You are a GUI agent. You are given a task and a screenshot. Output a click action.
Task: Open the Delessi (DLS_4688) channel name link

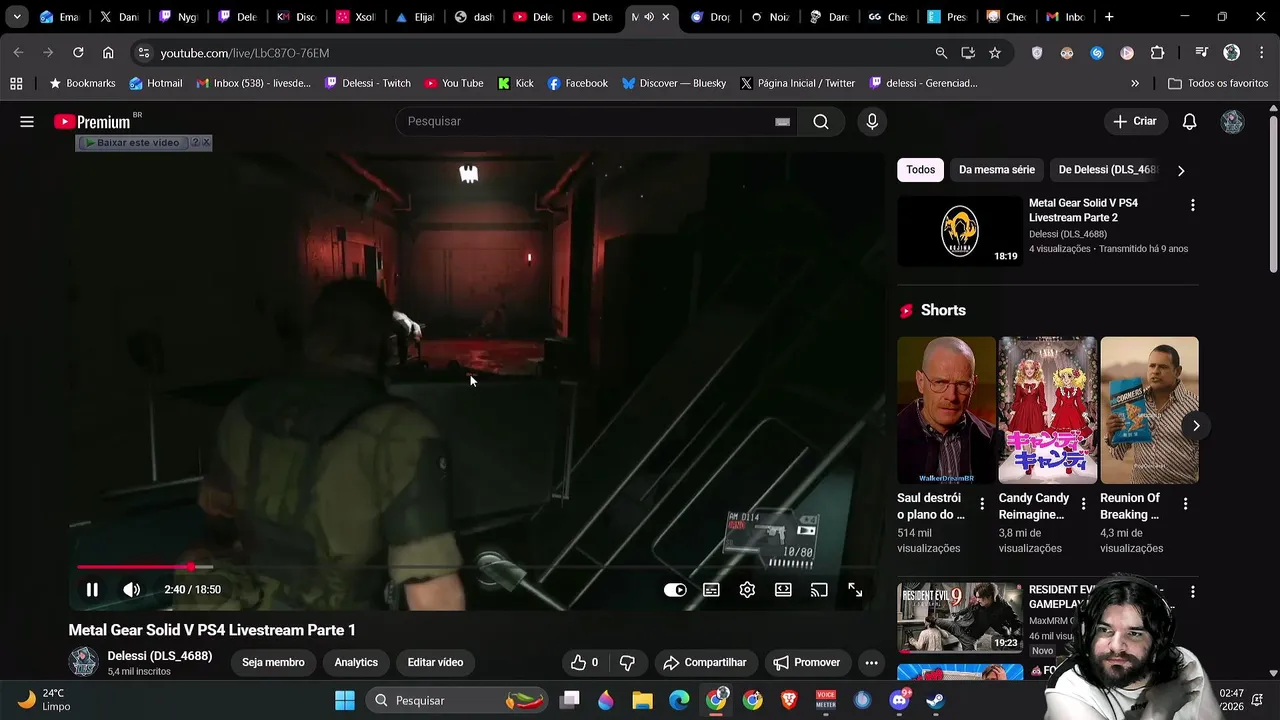coord(160,656)
